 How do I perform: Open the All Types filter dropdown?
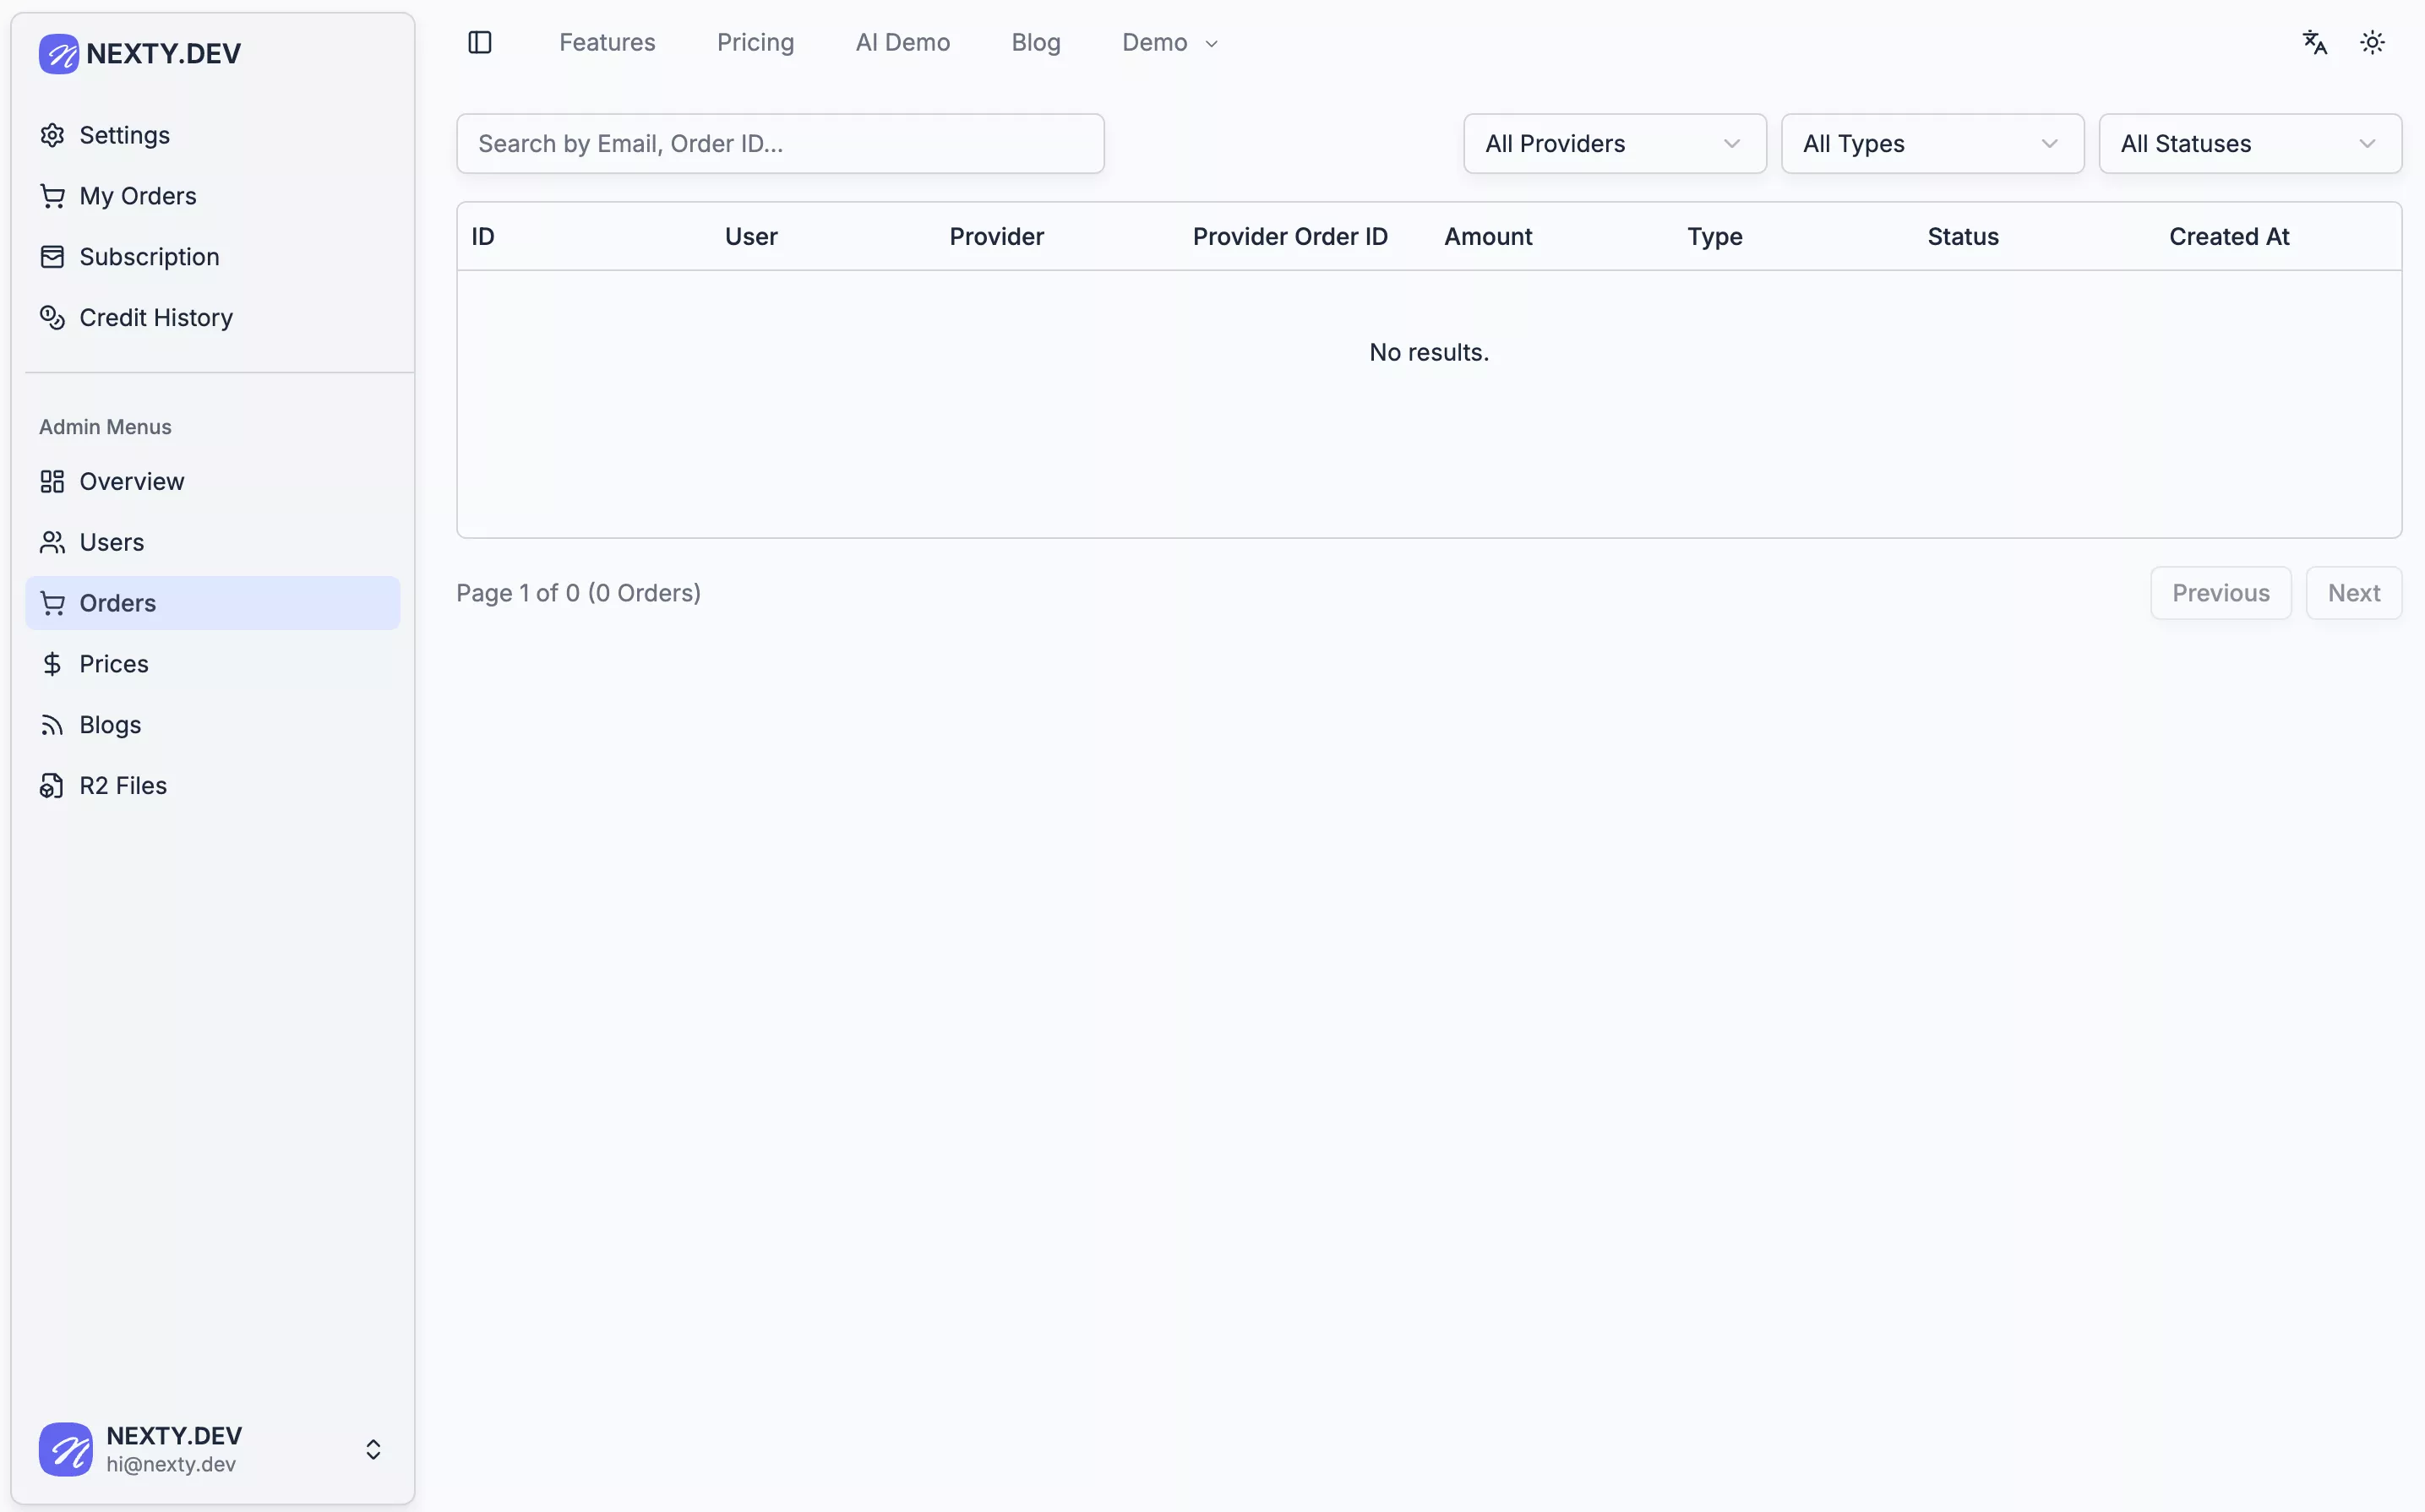click(x=1931, y=144)
